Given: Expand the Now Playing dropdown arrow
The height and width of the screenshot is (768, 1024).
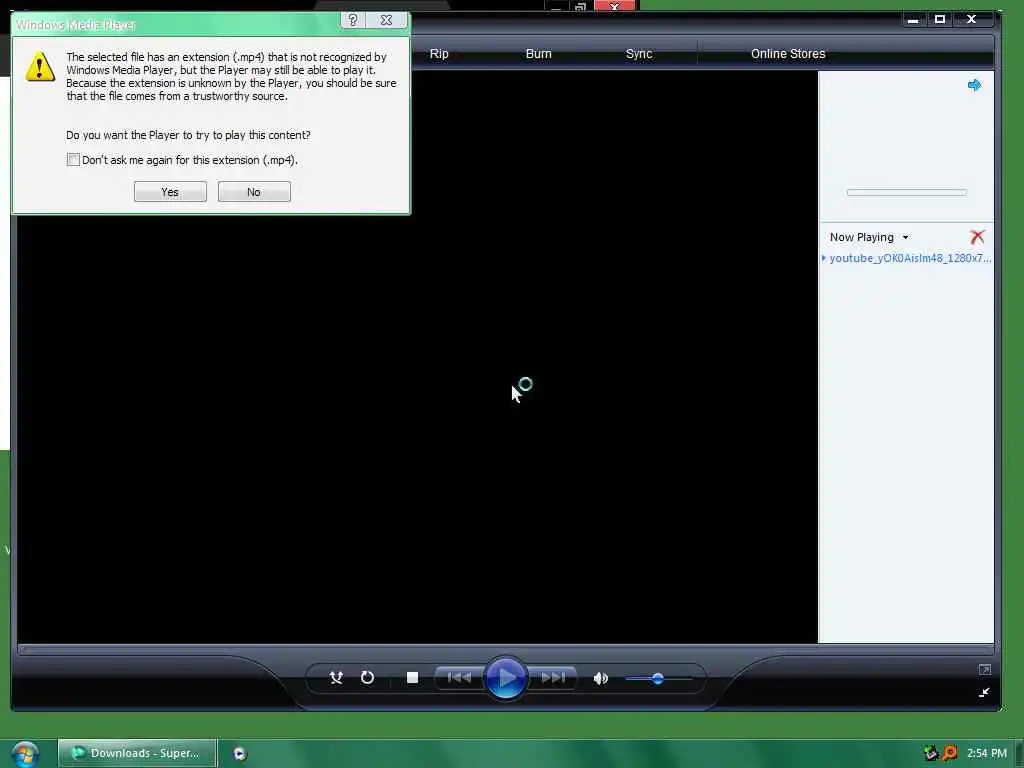Looking at the screenshot, I should 905,237.
